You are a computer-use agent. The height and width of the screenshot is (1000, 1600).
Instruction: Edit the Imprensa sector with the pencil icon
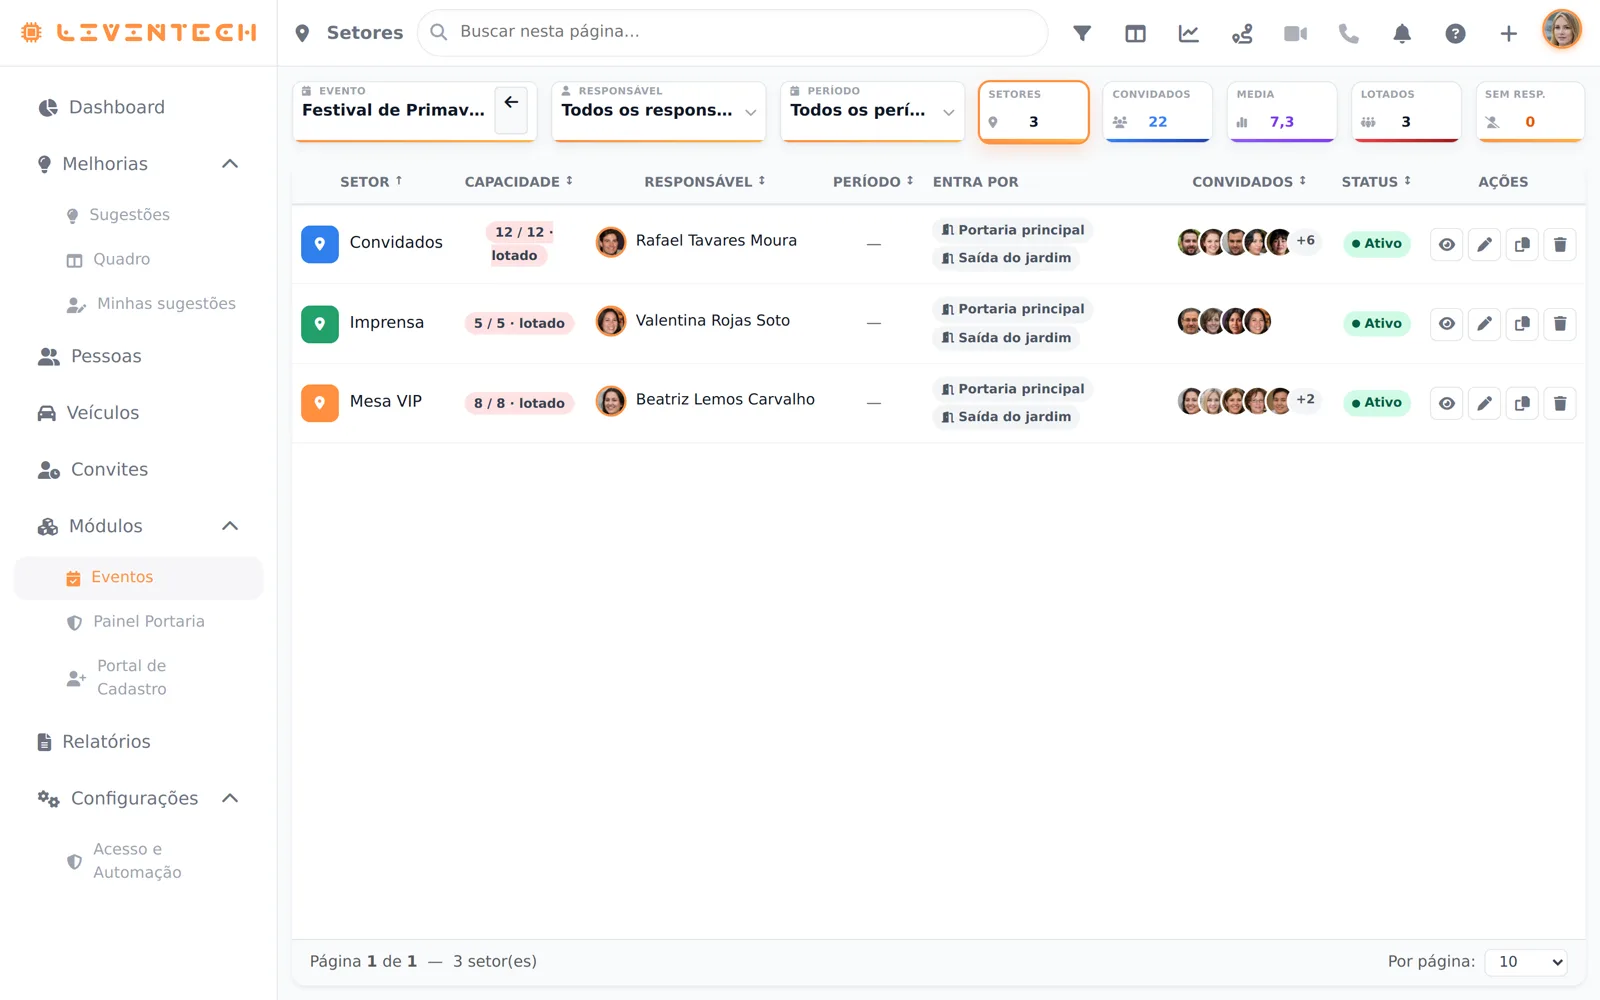point(1484,324)
